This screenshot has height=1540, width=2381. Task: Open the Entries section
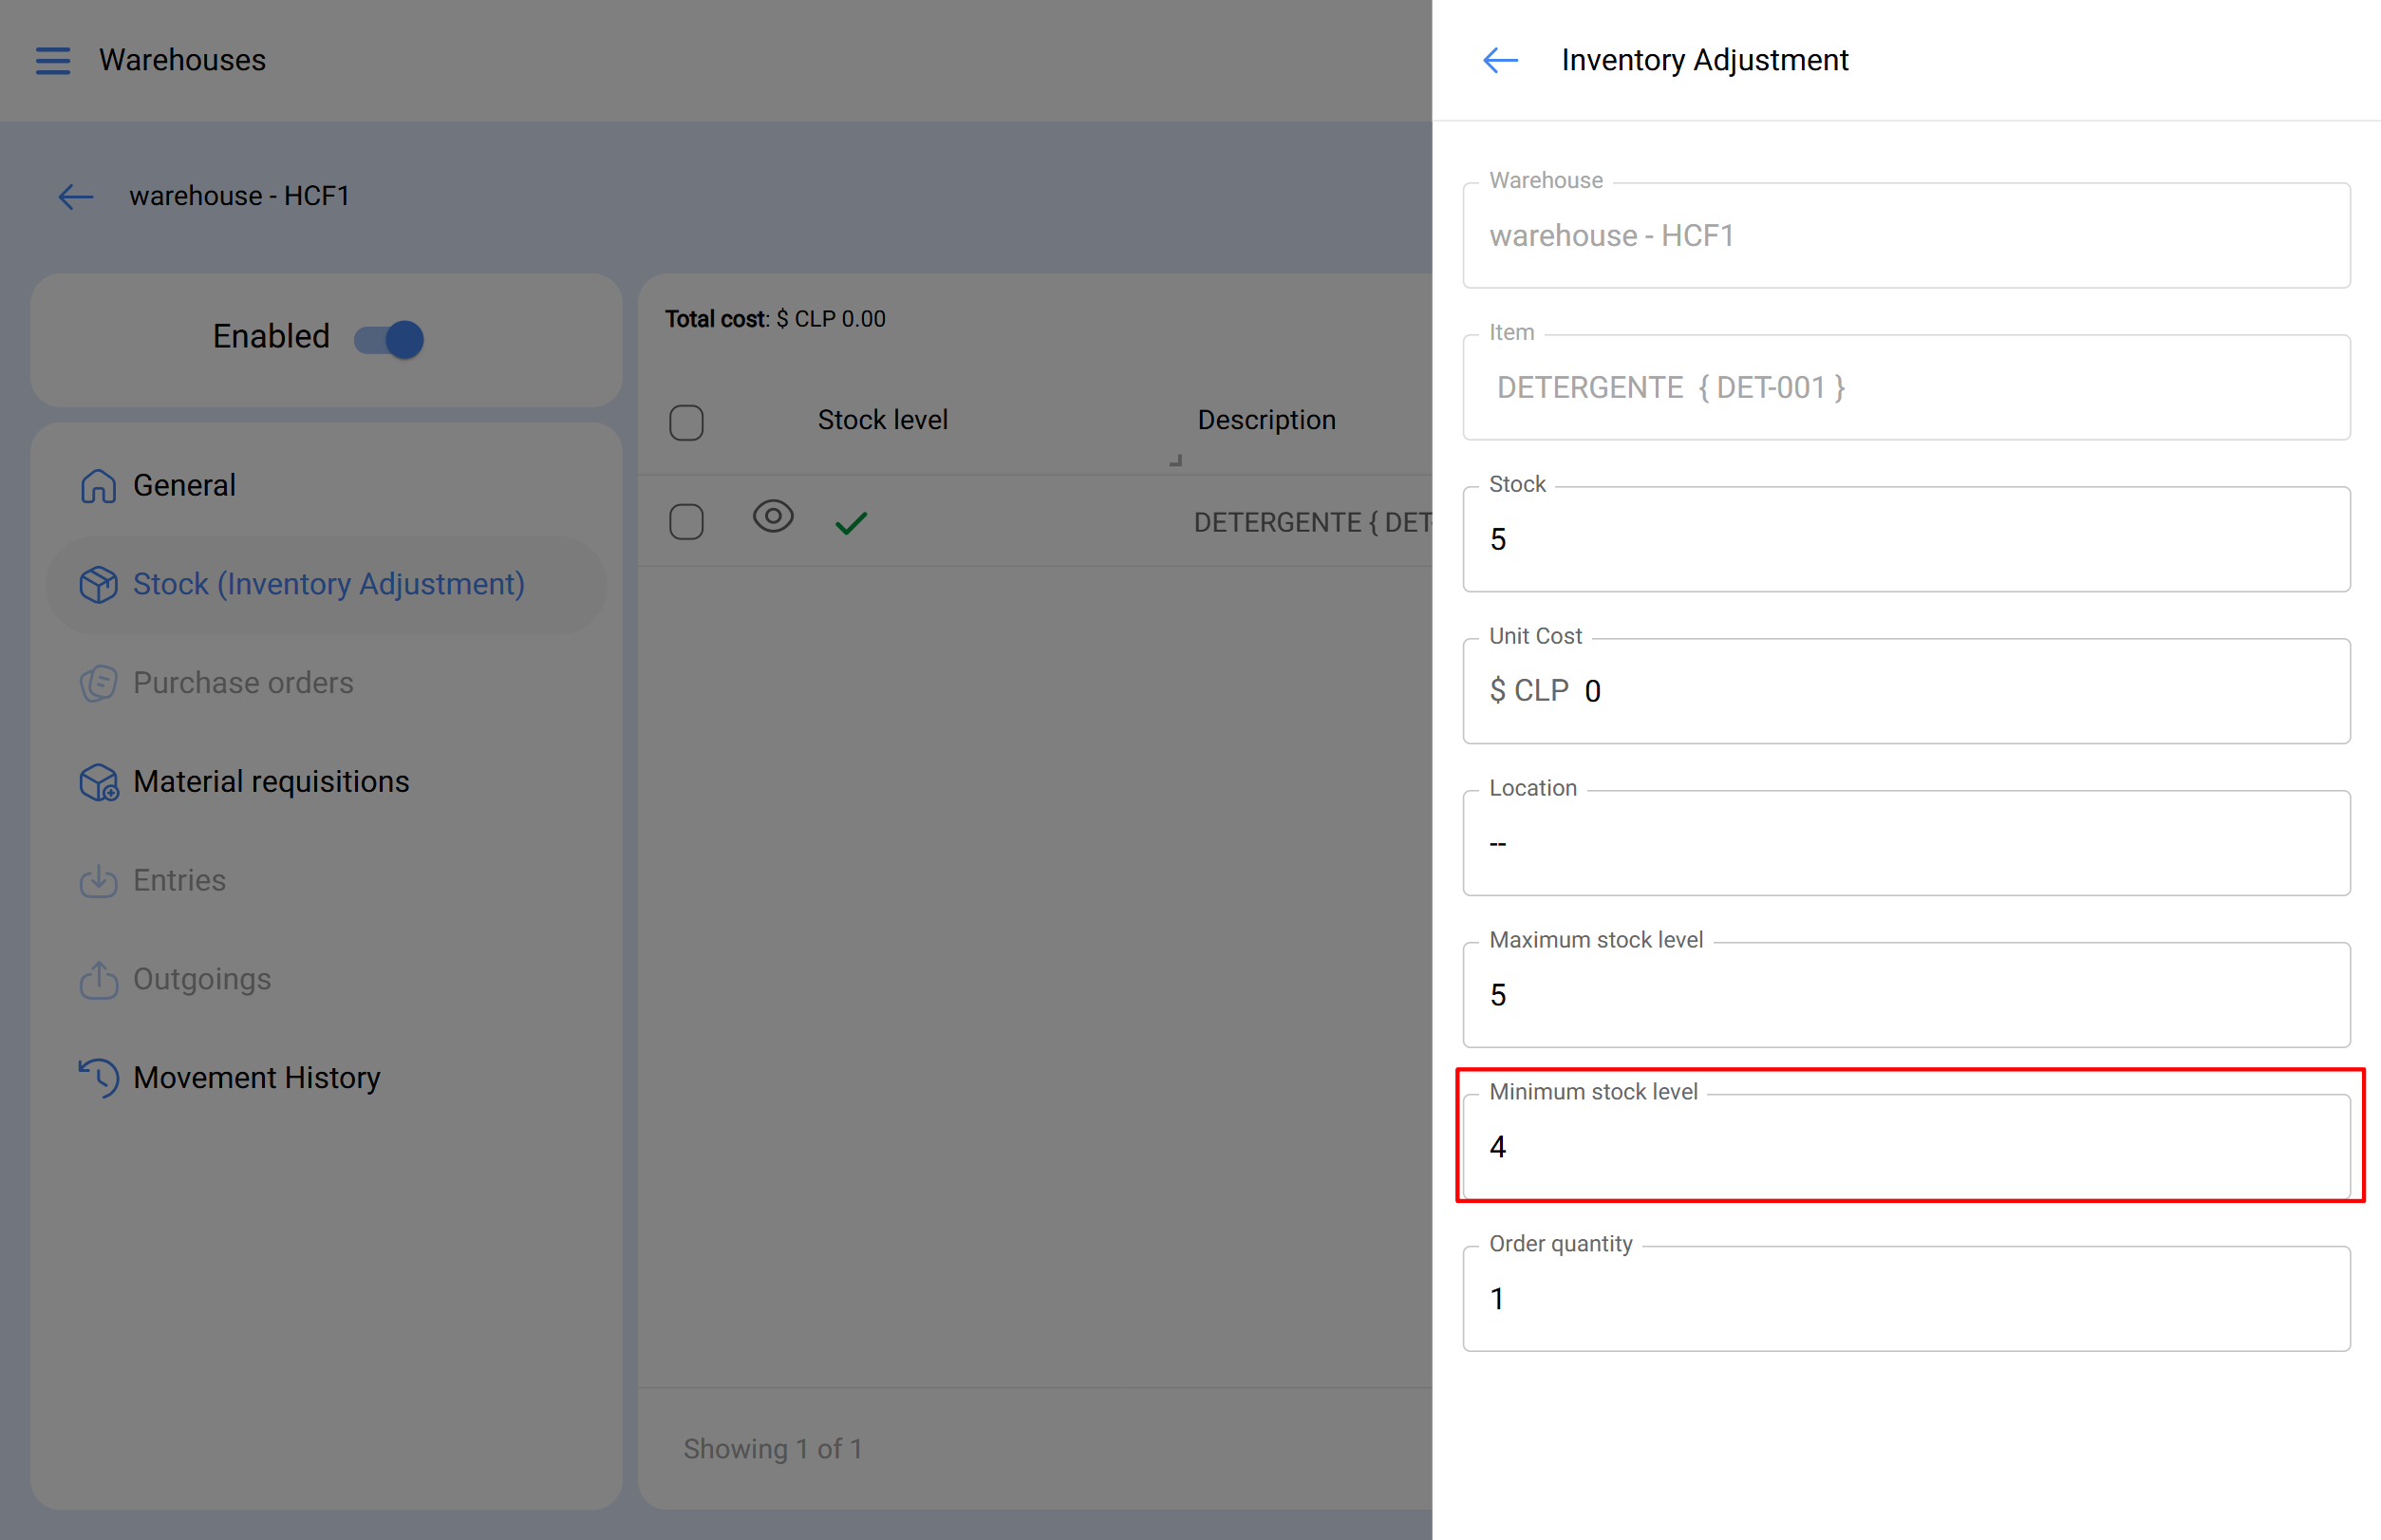point(180,880)
